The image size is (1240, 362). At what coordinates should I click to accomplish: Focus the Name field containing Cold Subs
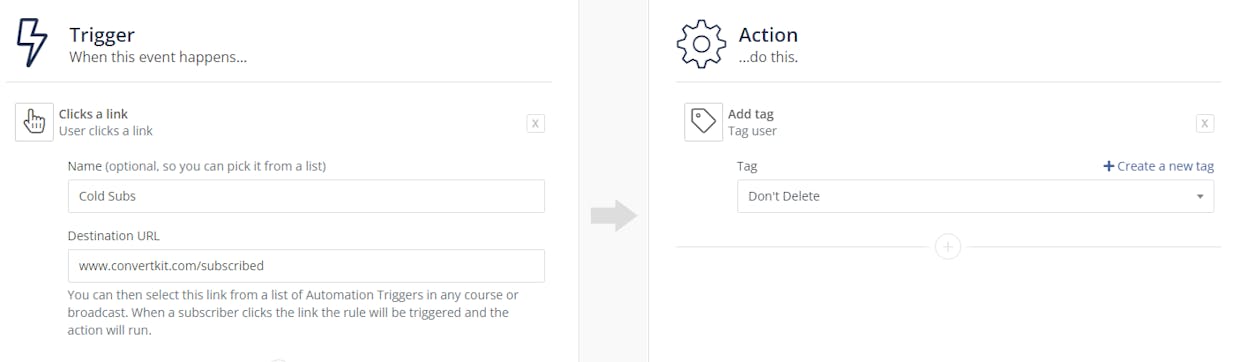tap(306, 196)
